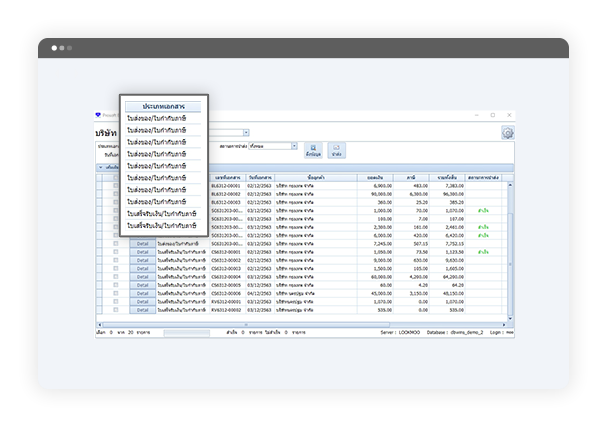This screenshot has width=610, height=425.
Task: Tick checkbox for row CS6312-00001
Action: [116, 252]
